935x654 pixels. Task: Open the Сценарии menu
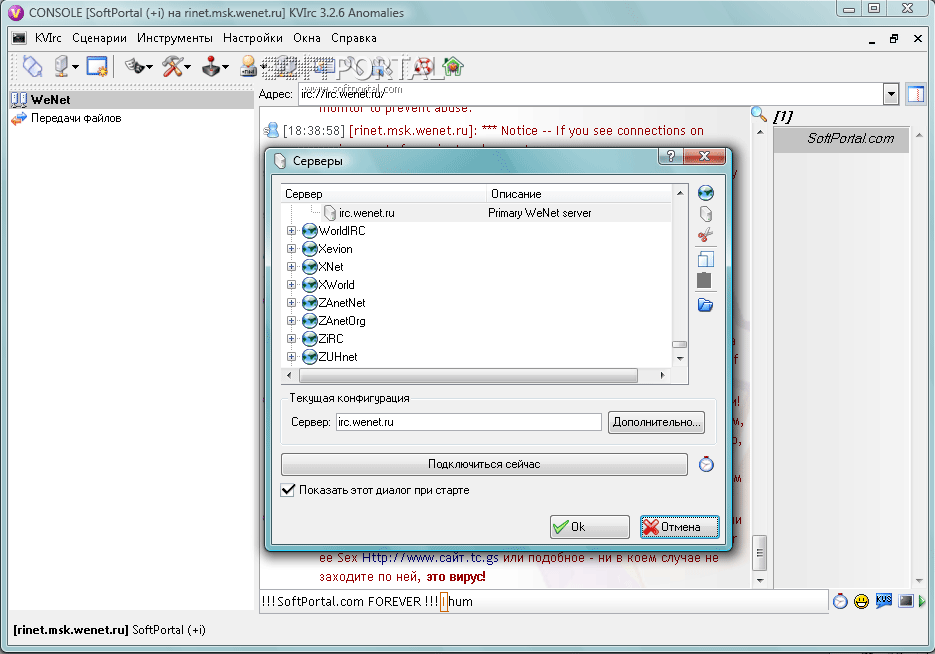(x=99, y=38)
